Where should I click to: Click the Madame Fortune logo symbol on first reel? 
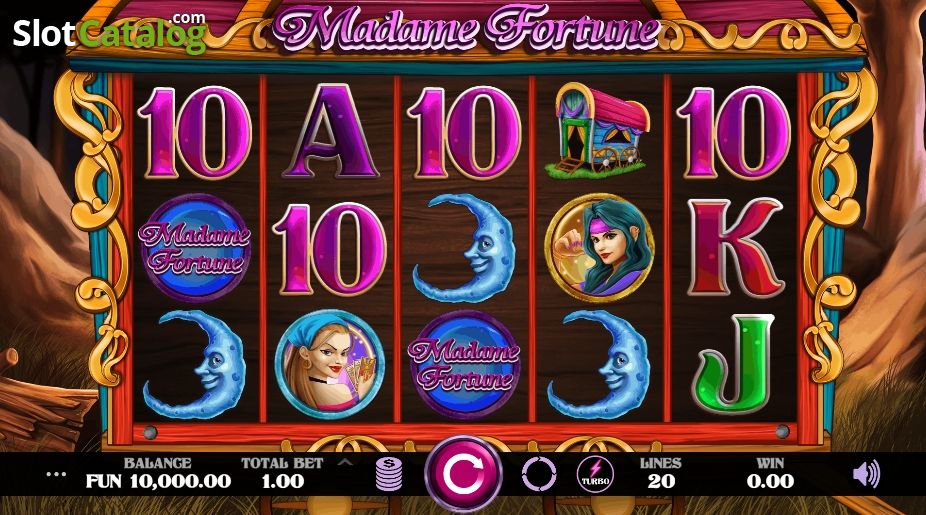coord(194,248)
